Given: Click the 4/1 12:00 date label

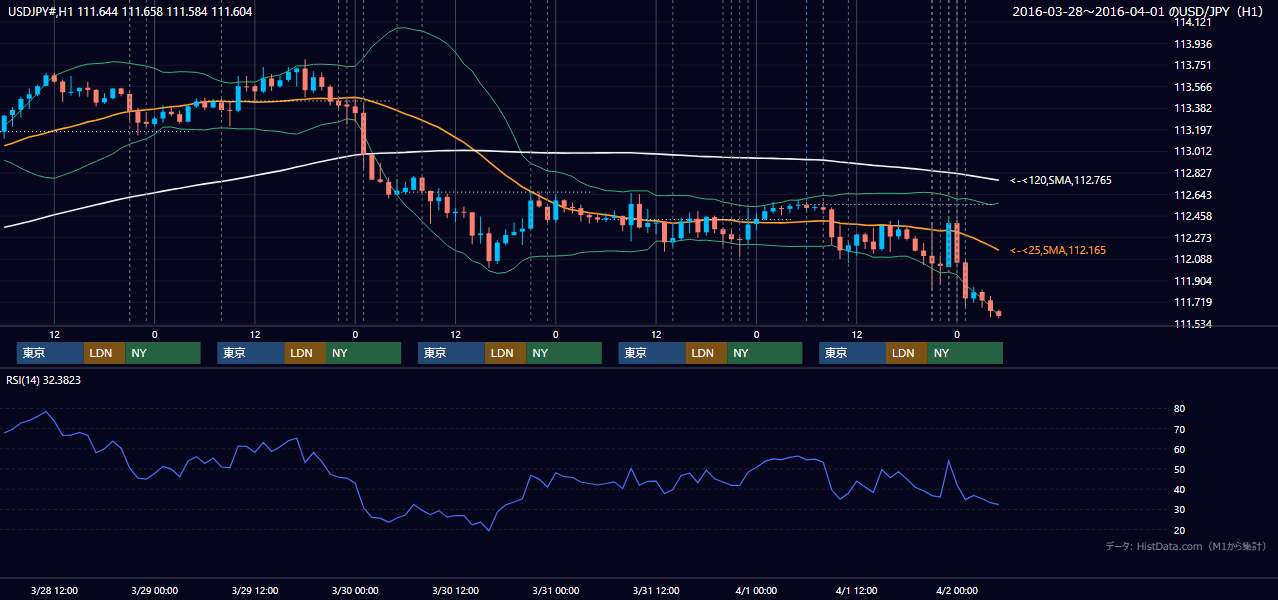Looking at the screenshot, I should 856,590.
